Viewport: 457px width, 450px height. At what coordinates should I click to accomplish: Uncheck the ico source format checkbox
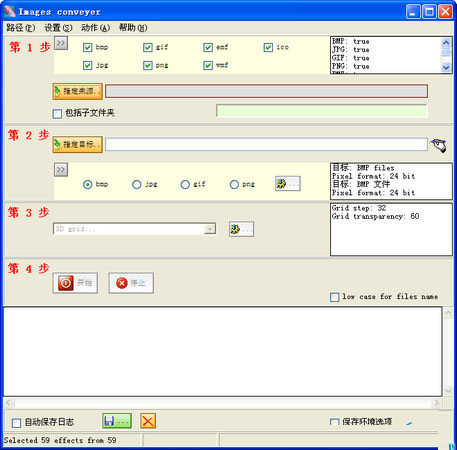pyautogui.click(x=268, y=47)
